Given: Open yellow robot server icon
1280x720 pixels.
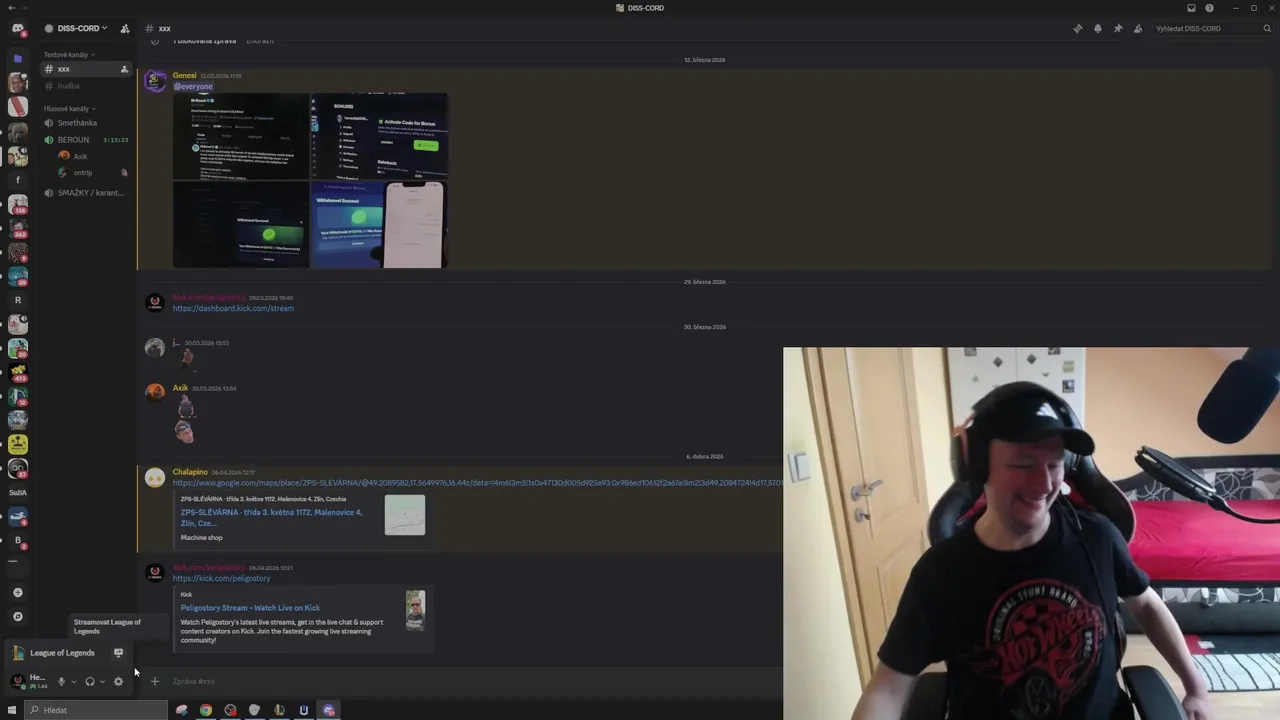Looking at the screenshot, I should 17,444.
